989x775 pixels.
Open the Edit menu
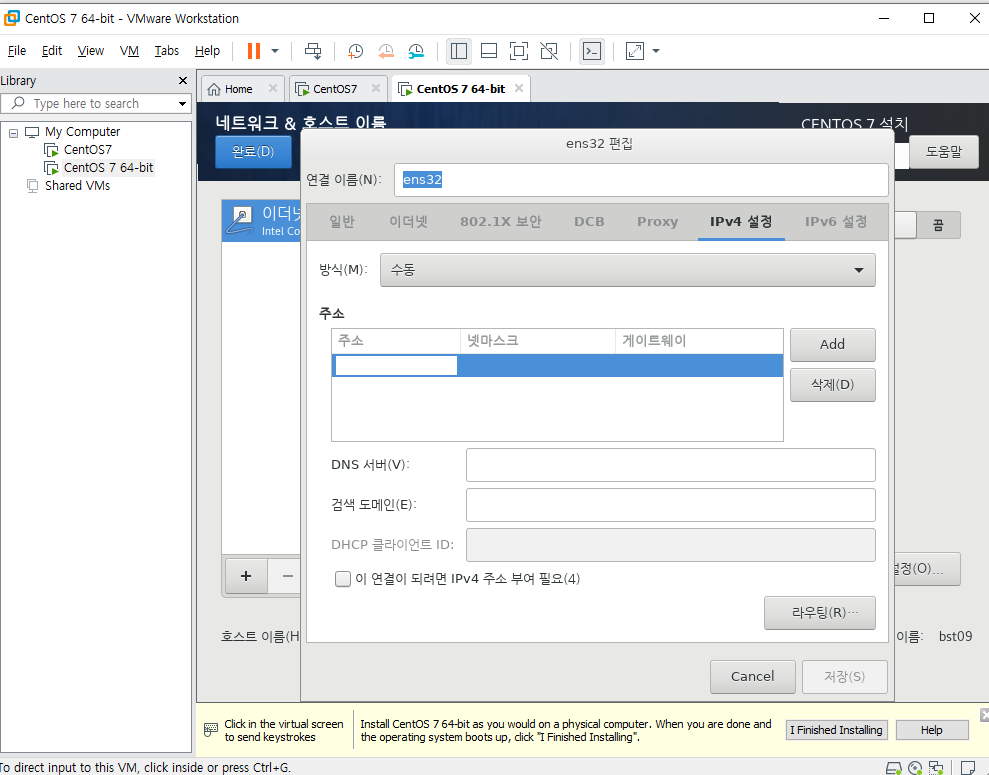point(52,50)
